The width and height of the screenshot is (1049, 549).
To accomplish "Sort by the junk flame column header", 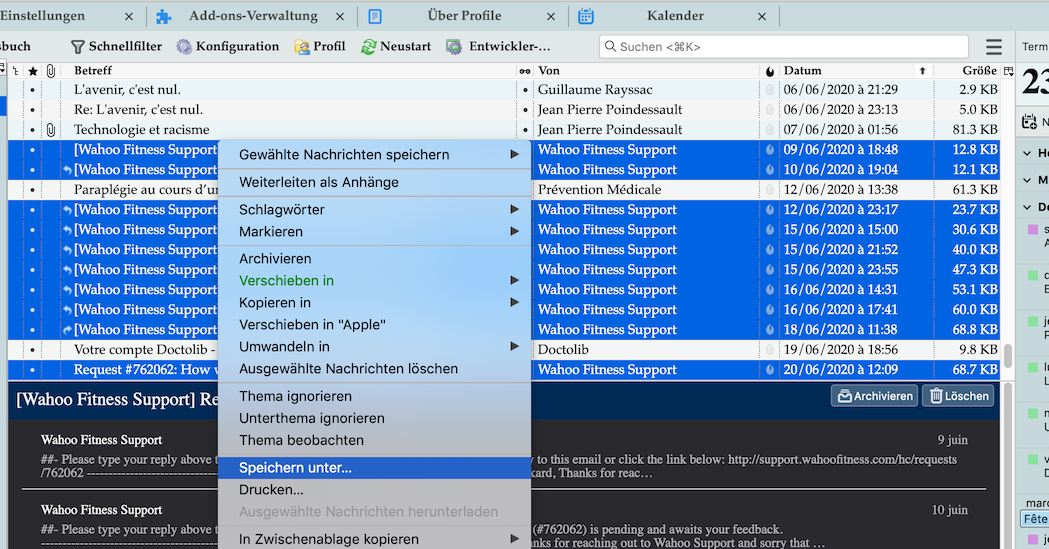I will coord(770,71).
